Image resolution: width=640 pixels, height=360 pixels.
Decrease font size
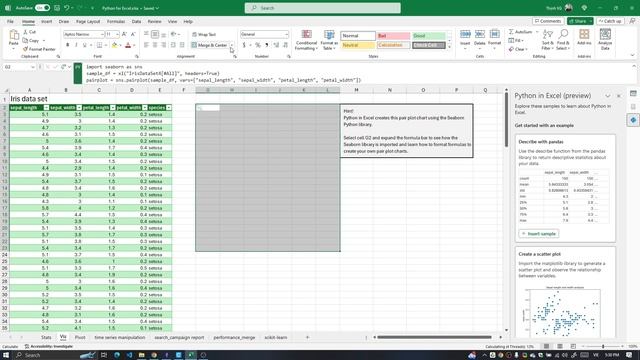tap(133, 34)
